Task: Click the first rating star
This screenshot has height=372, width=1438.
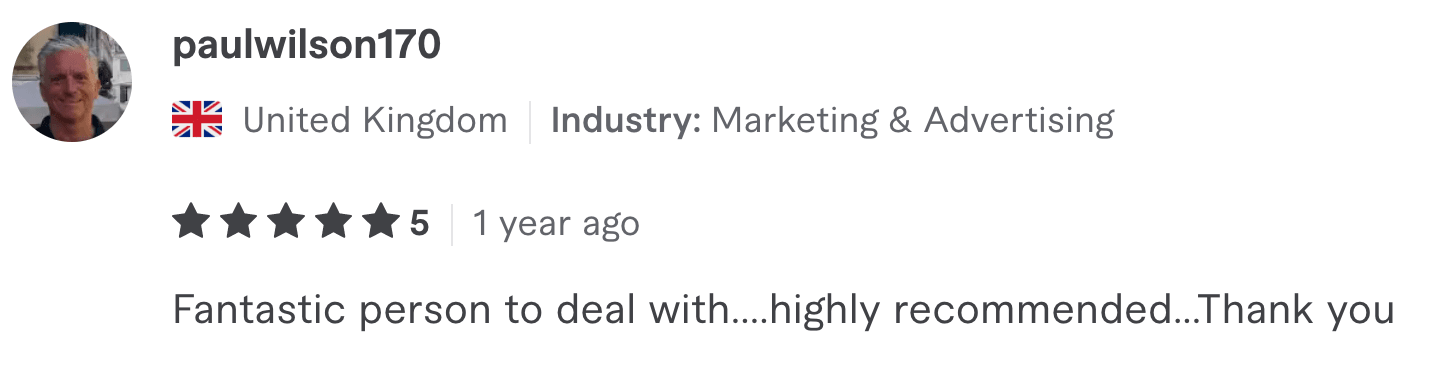Action: click(x=190, y=222)
